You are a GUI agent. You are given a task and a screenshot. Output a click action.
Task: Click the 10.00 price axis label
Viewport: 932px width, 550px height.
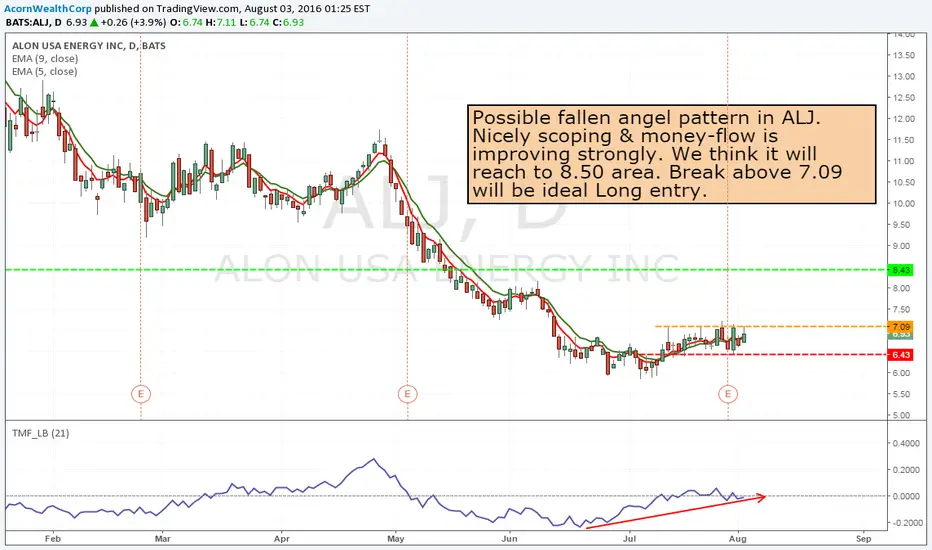pos(903,203)
